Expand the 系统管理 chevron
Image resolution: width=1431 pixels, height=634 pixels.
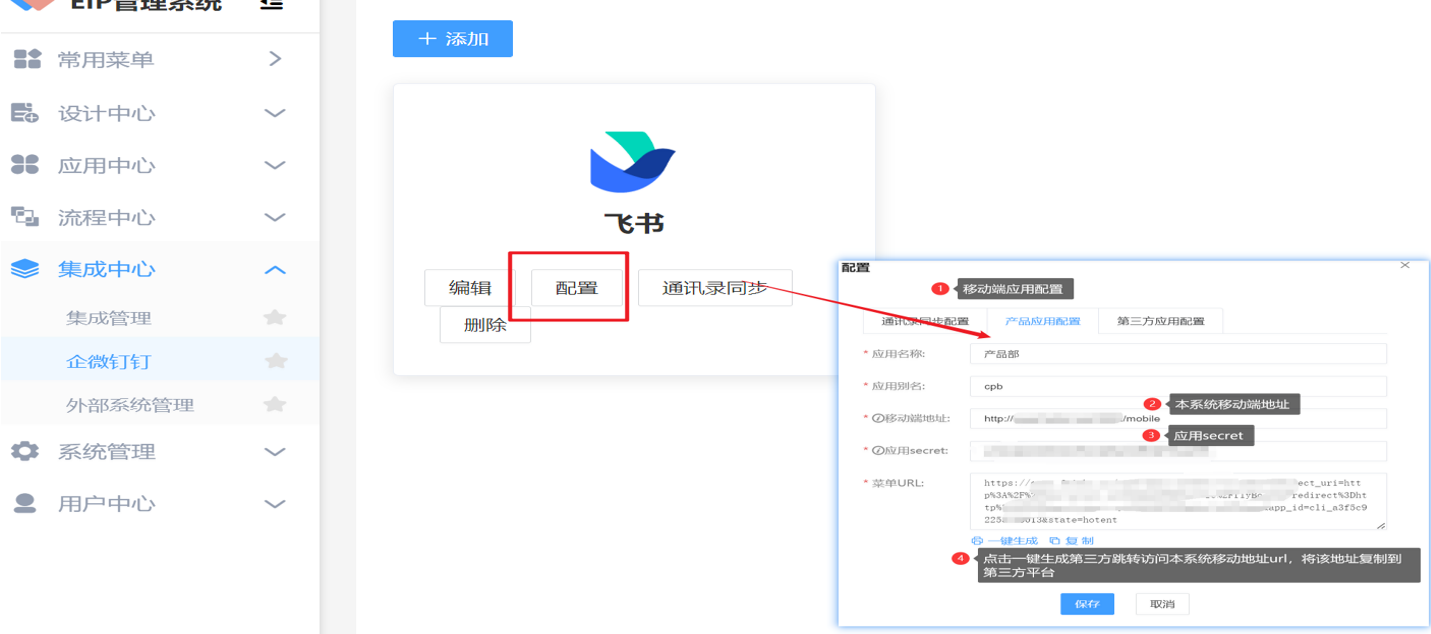(275, 451)
